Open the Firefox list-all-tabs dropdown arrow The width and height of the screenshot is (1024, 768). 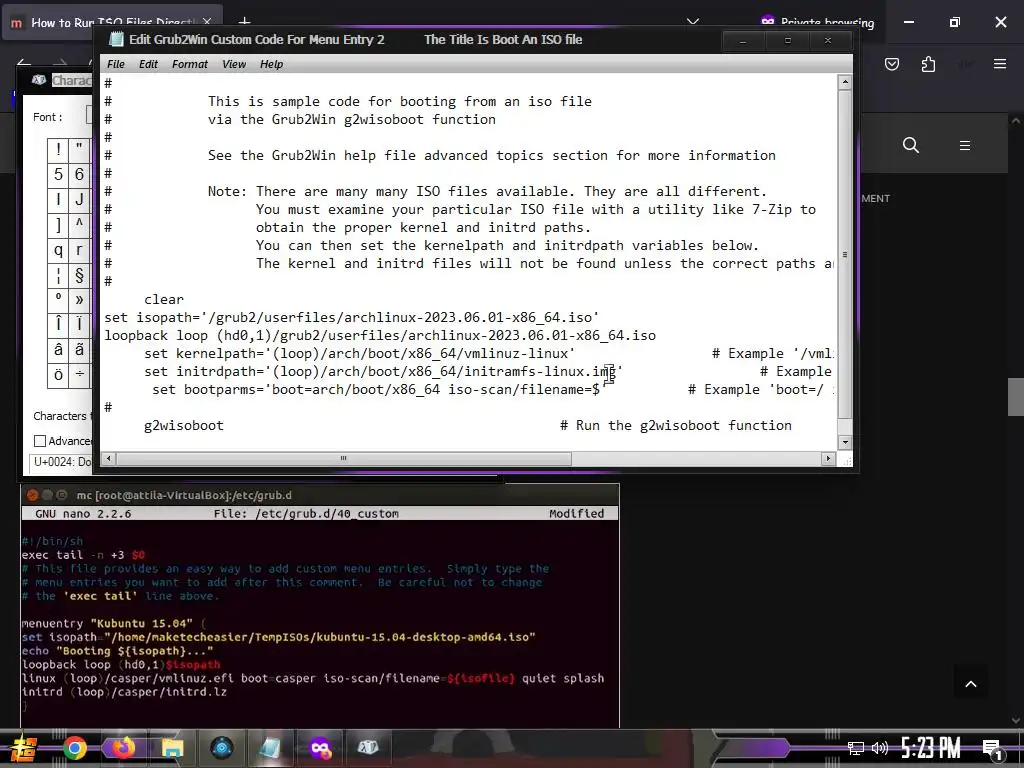[x=693, y=22]
